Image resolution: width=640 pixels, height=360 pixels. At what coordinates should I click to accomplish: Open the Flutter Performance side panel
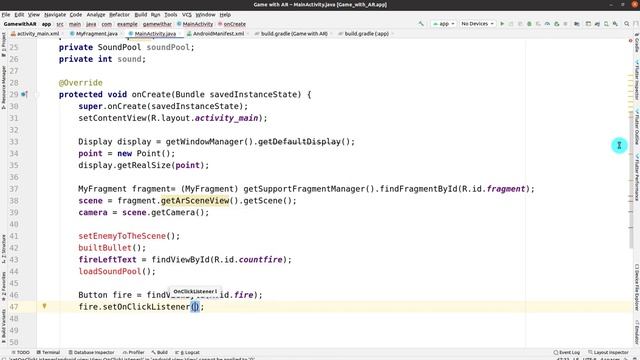[x=636, y=177]
